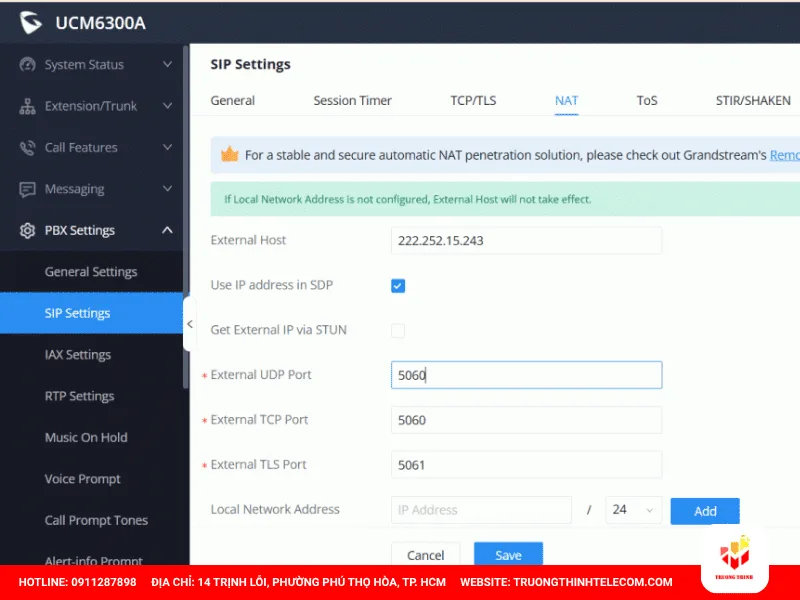Click the PBX Settings gear icon
800x600 pixels.
(27, 231)
